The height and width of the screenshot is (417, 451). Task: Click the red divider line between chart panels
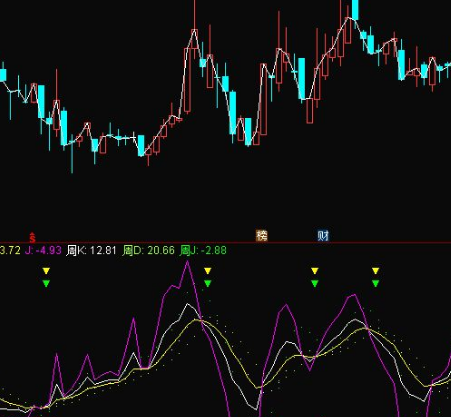click(x=225, y=243)
